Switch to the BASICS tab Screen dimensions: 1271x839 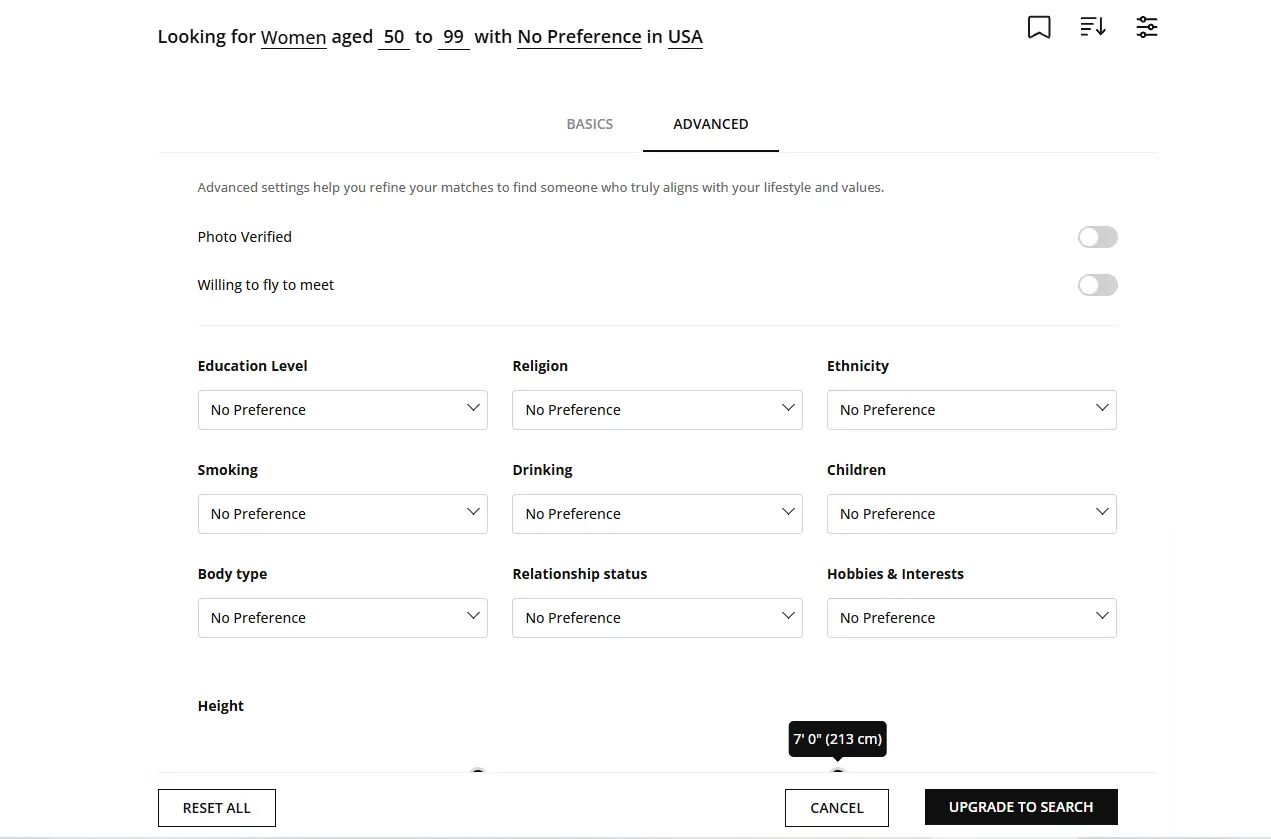(x=590, y=124)
